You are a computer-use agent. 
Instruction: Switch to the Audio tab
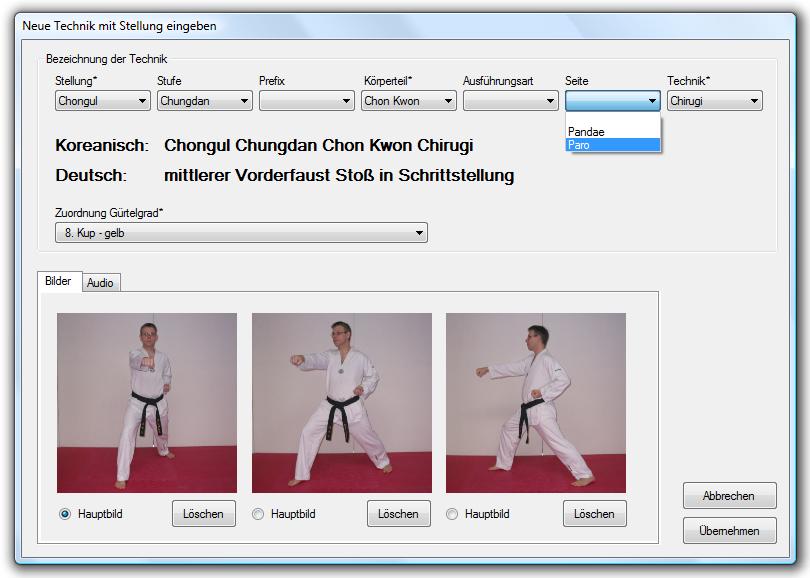click(100, 283)
